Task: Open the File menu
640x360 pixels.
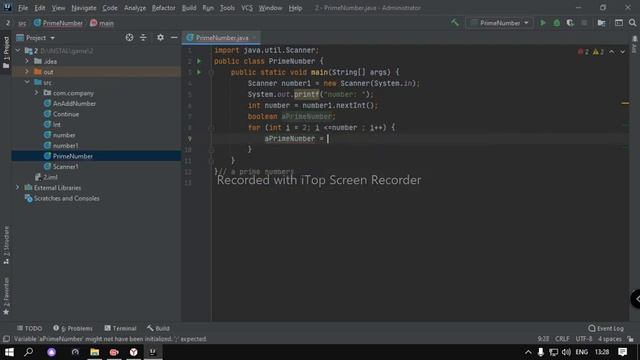Action: coord(23,8)
